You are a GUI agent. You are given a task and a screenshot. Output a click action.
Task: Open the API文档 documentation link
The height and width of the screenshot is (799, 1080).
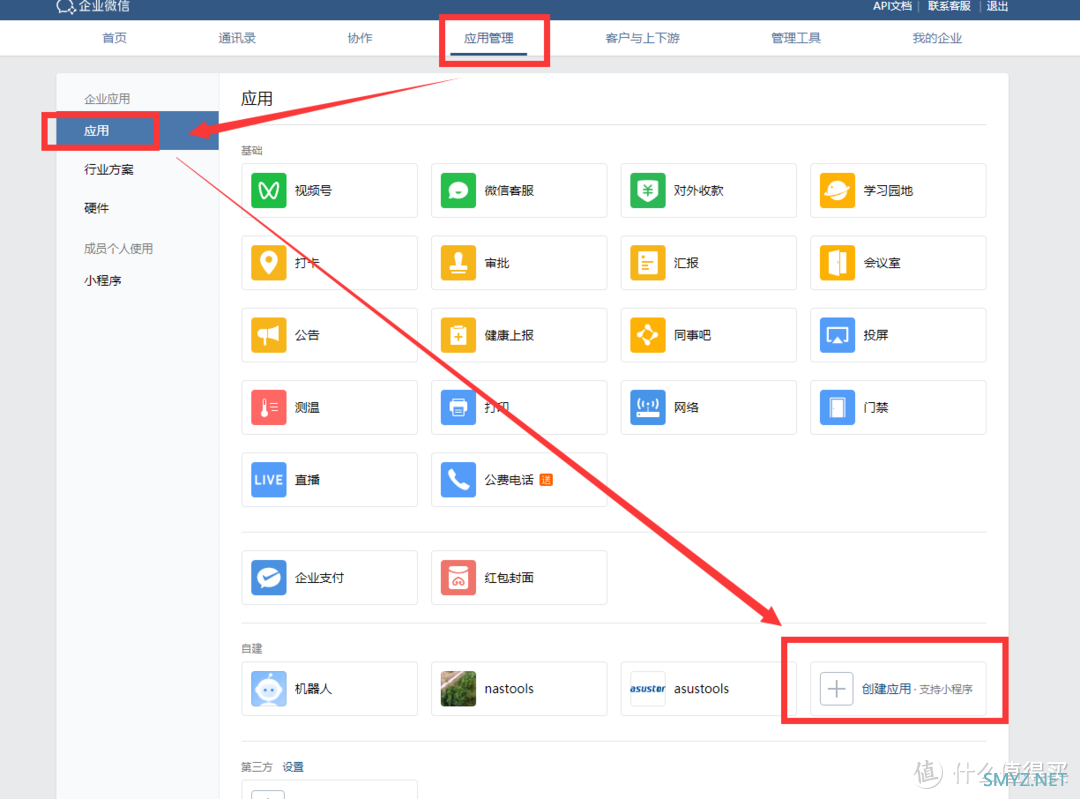(x=892, y=6)
